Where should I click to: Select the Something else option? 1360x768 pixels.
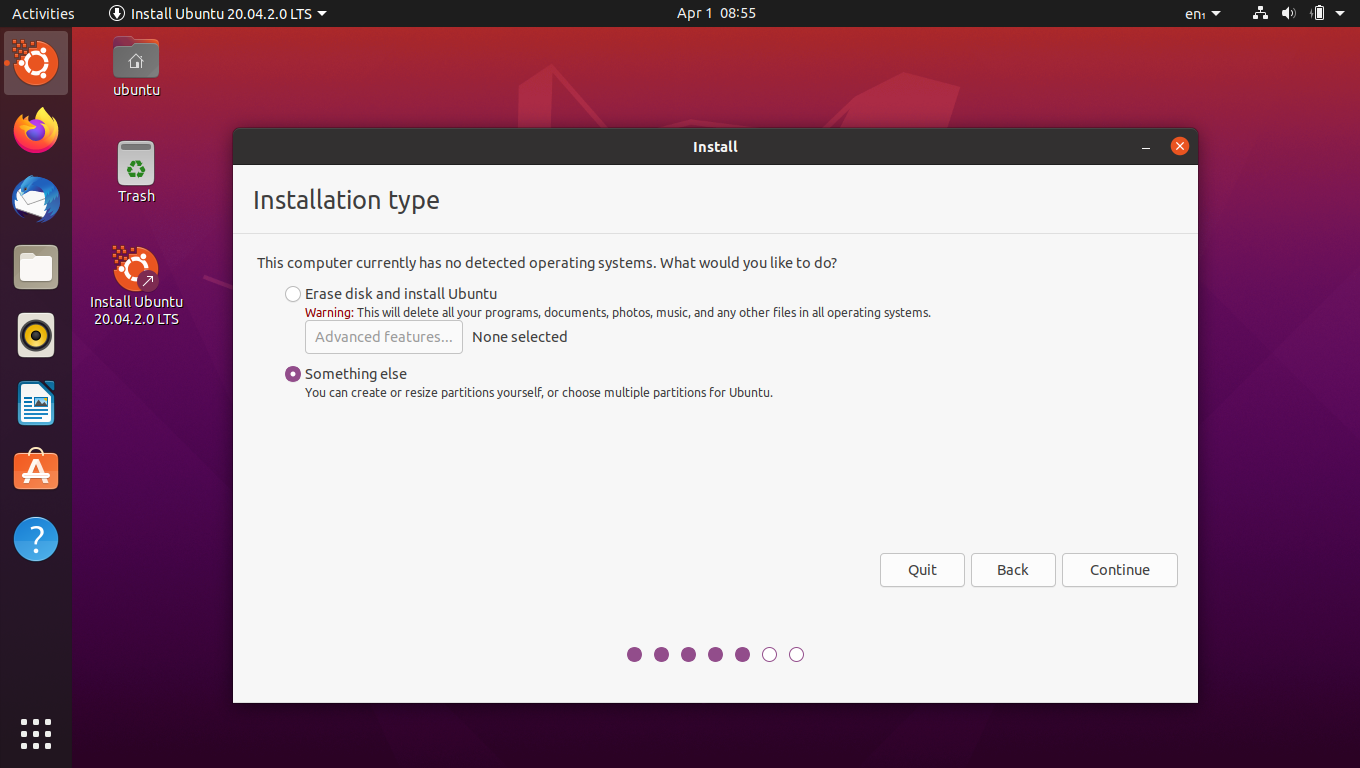tap(293, 374)
